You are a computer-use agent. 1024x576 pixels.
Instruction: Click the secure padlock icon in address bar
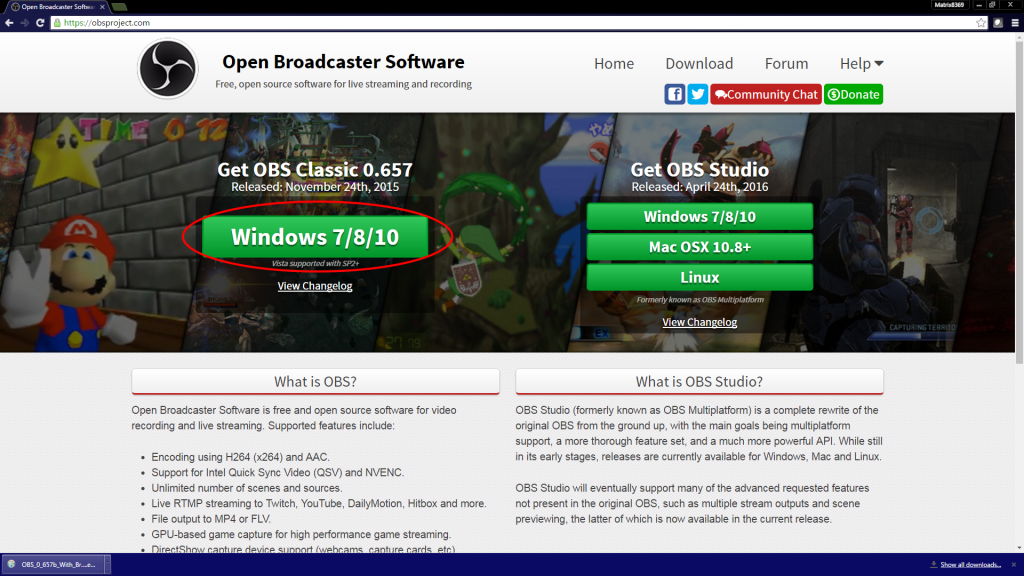(57, 22)
